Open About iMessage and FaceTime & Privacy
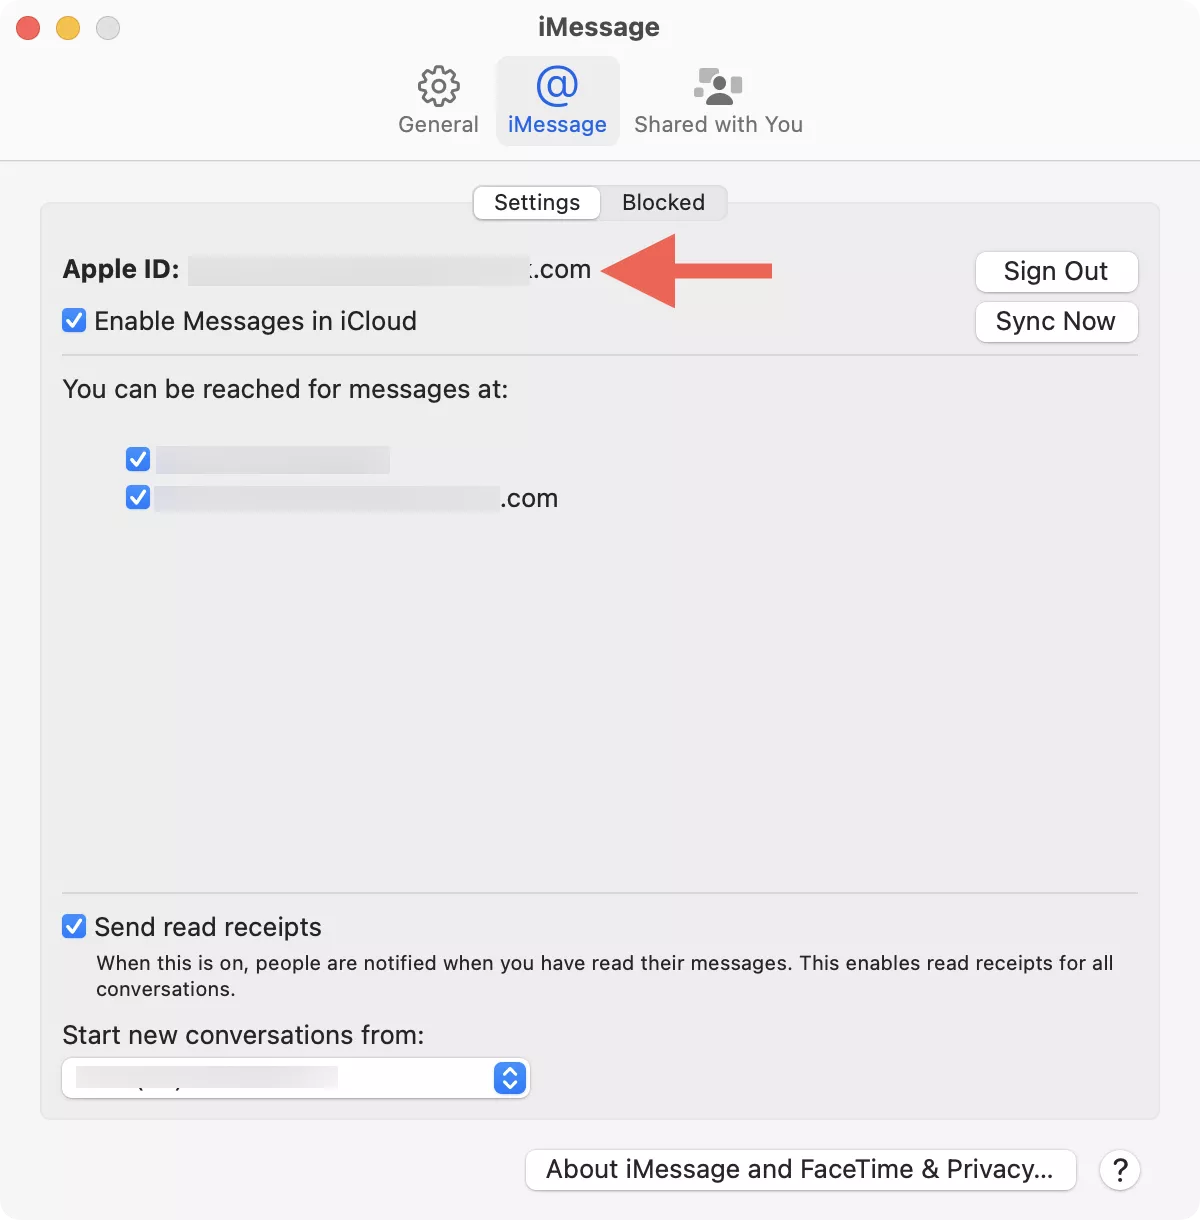Image resolution: width=1200 pixels, height=1220 pixels. tap(800, 1169)
